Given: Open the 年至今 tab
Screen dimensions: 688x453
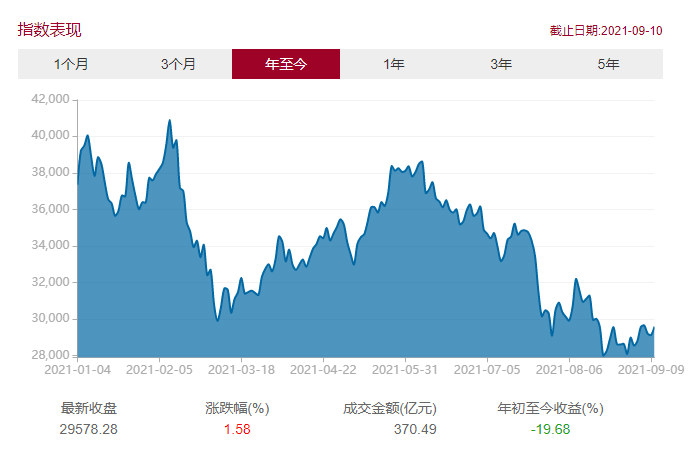Looking at the screenshot, I should (x=286, y=64).
